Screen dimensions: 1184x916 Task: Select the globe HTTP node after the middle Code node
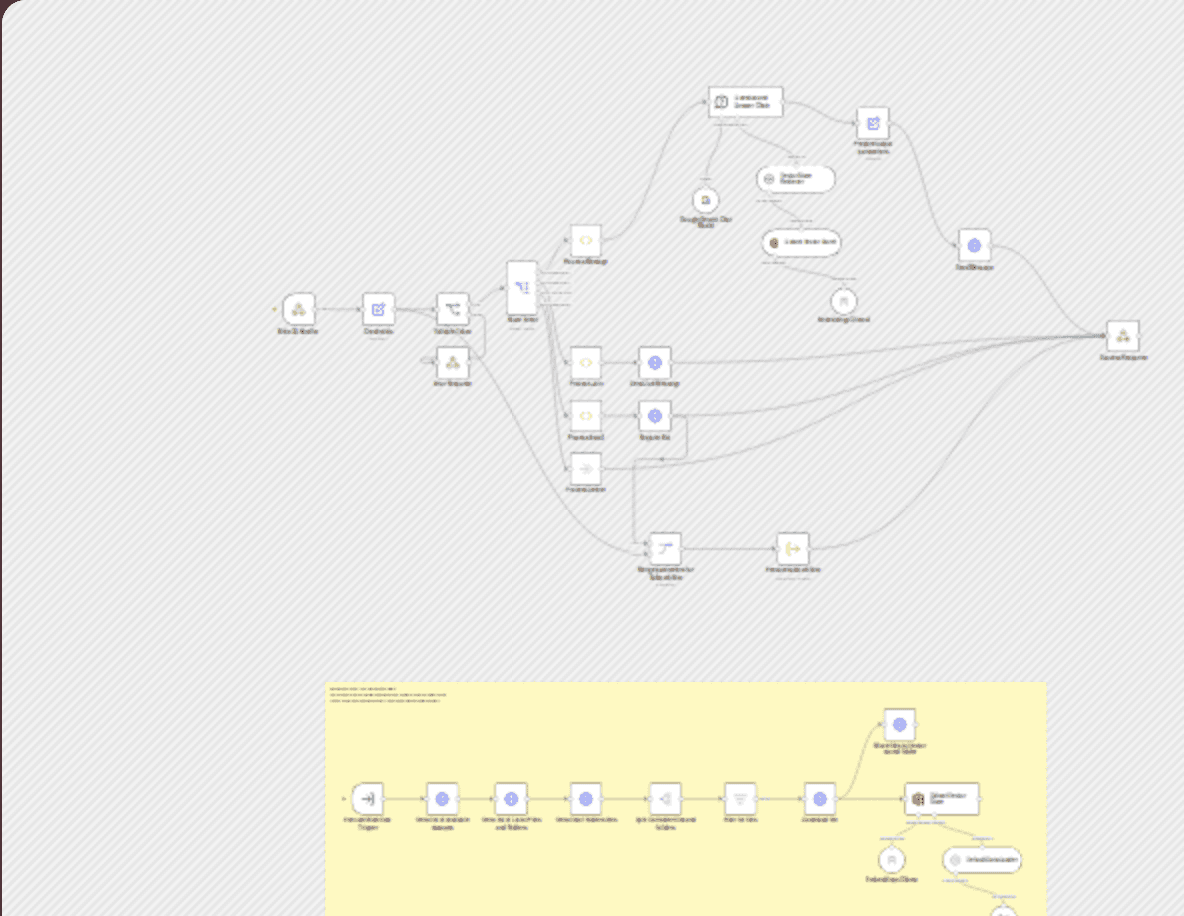(x=655, y=362)
